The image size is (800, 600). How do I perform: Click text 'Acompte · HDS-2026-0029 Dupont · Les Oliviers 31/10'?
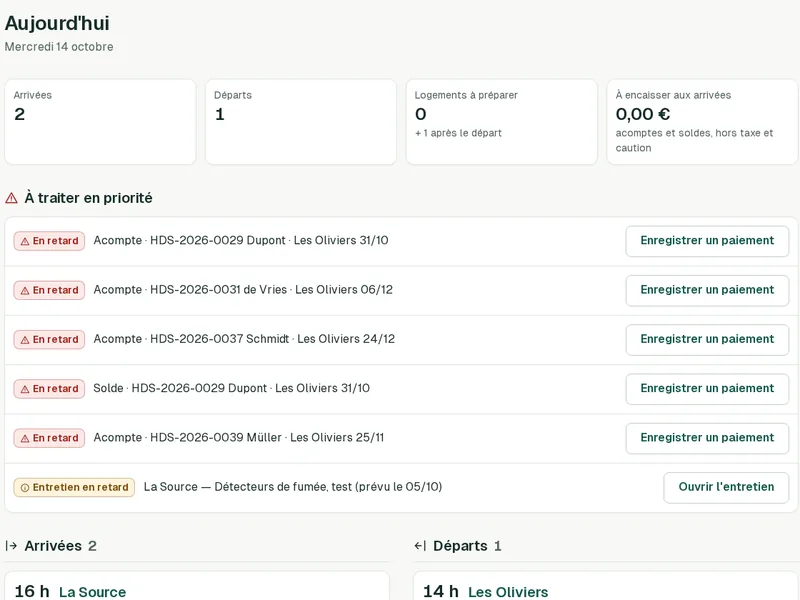[x=241, y=240]
